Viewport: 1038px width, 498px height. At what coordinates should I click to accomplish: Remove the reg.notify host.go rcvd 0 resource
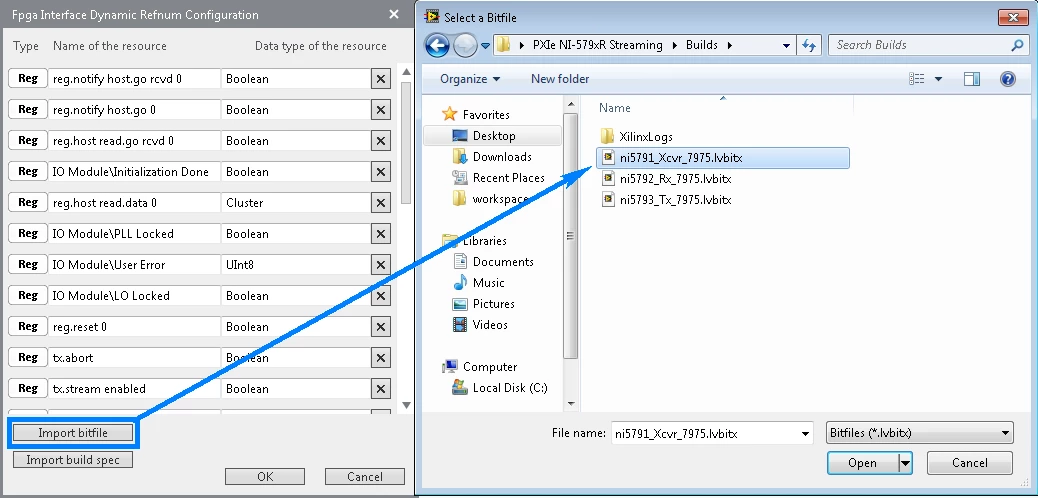[381, 79]
